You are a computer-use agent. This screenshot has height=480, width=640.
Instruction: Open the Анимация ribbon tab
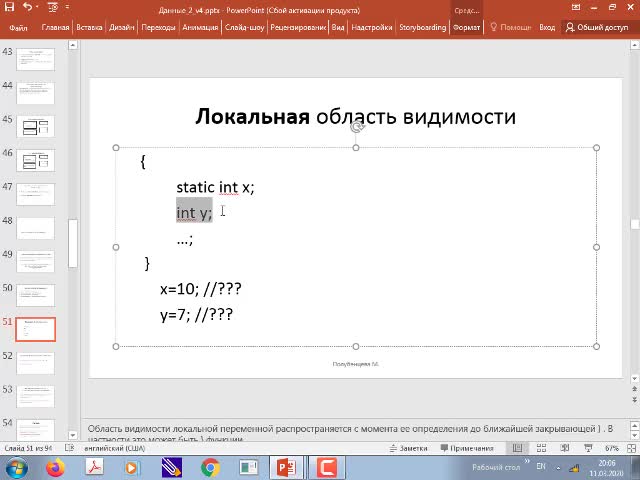click(x=200, y=27)
